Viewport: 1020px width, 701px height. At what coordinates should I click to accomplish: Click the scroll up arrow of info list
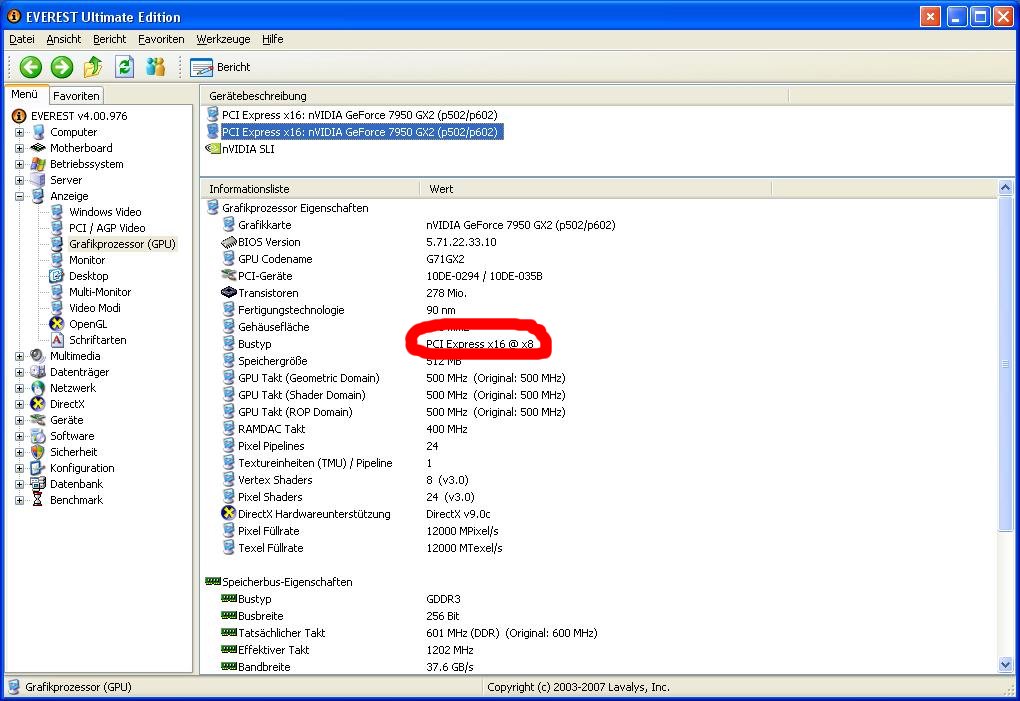(1005, 188)
